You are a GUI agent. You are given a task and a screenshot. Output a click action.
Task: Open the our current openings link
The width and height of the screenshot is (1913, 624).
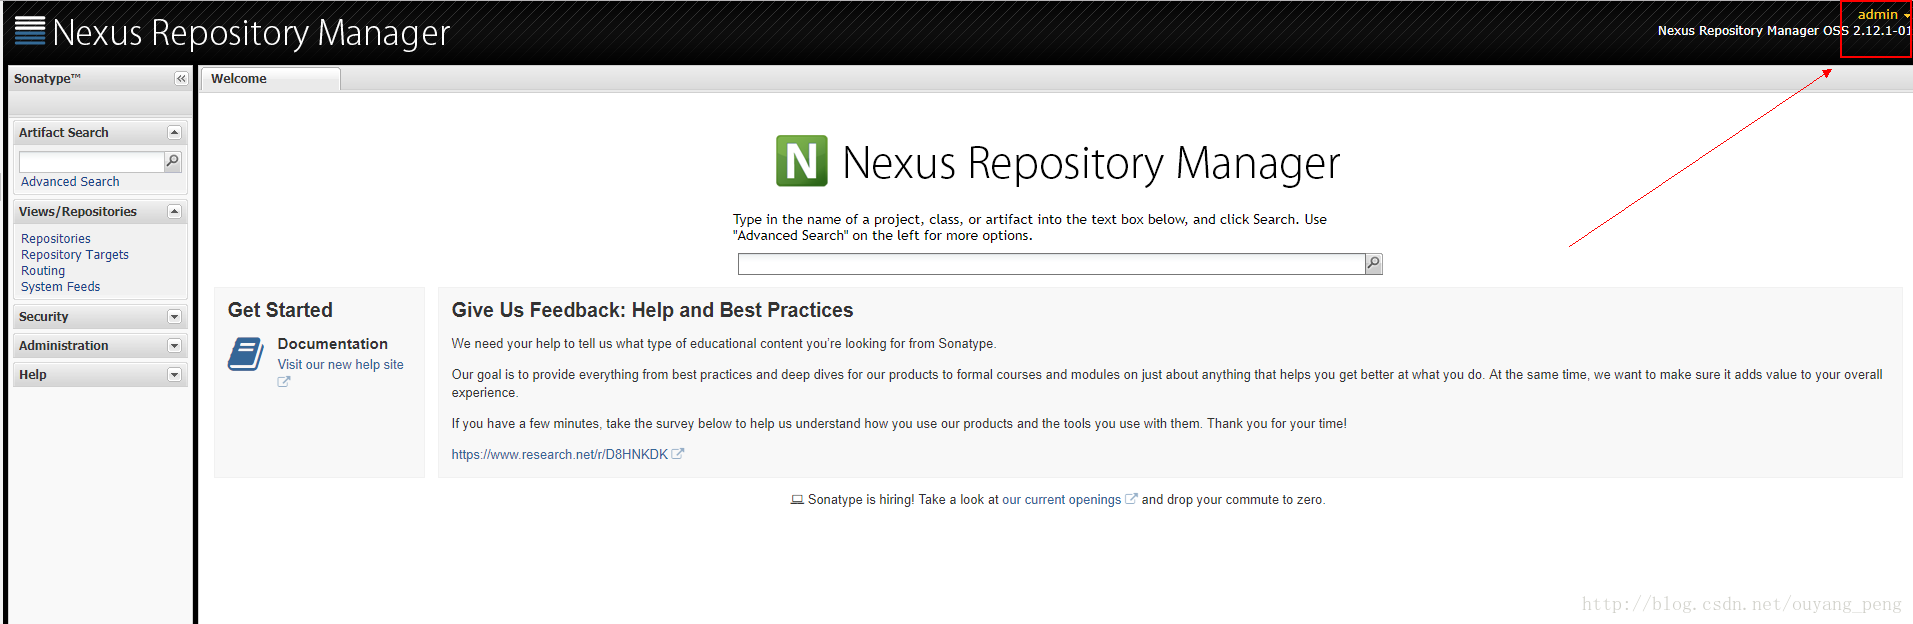pyautogui.click(x=1062, y=500)
